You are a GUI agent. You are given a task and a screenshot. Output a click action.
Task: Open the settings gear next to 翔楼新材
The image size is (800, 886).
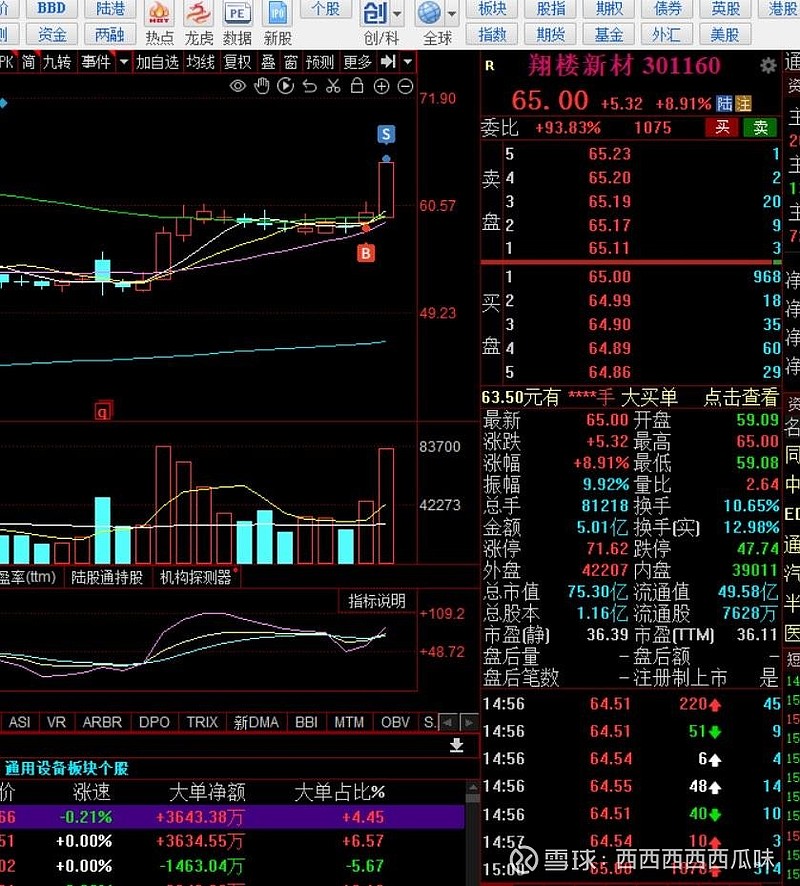tap(767, 66)
